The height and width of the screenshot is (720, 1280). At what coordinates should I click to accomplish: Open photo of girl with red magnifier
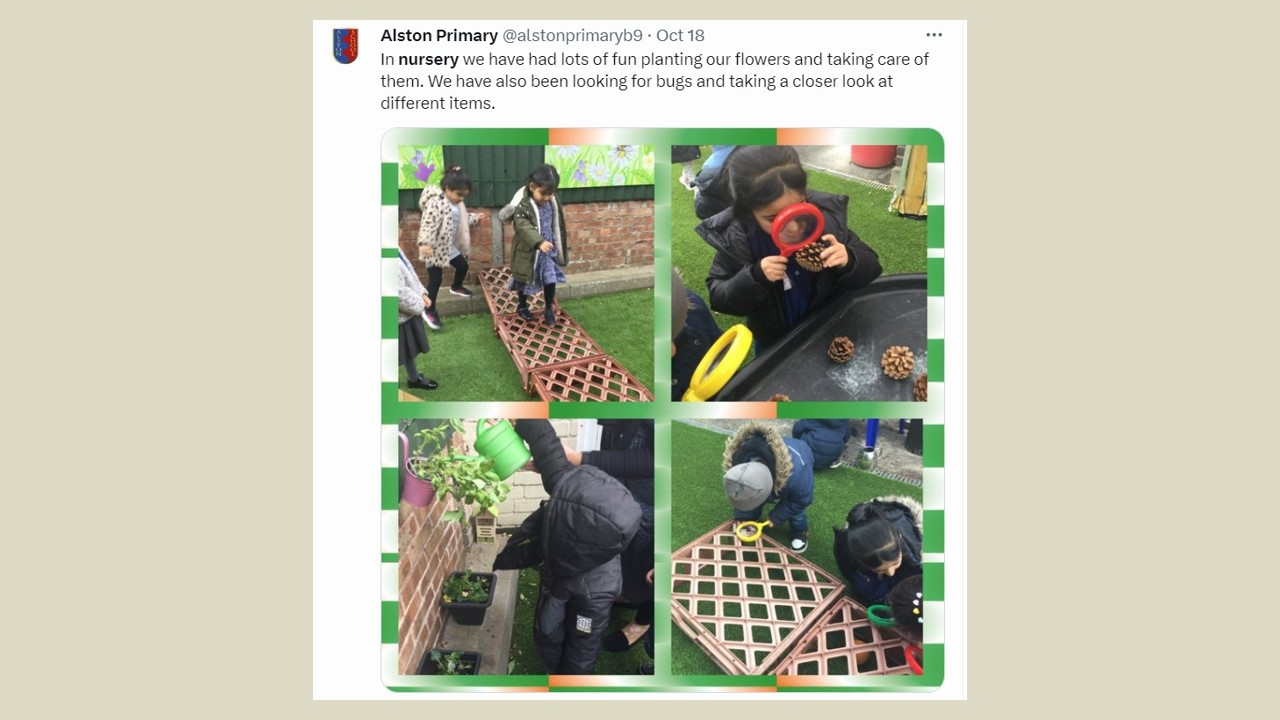pos(799,273)
